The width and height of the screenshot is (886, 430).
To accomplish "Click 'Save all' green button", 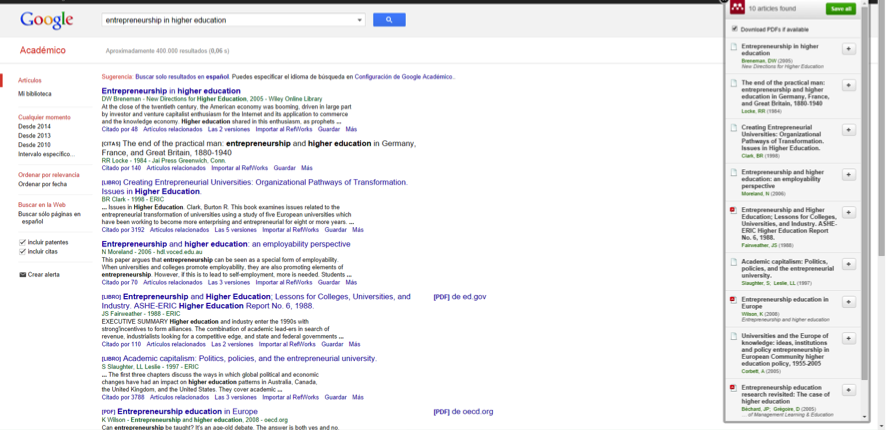I will (841, 9).
